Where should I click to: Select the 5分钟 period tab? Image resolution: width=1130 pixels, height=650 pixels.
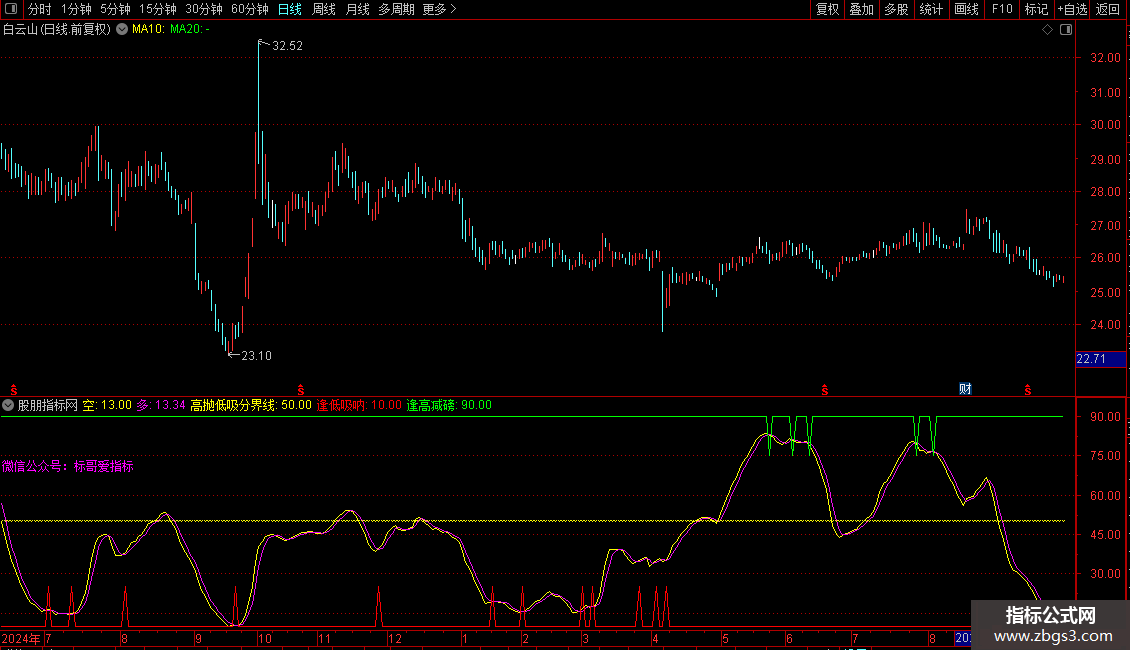pos(115,9)
